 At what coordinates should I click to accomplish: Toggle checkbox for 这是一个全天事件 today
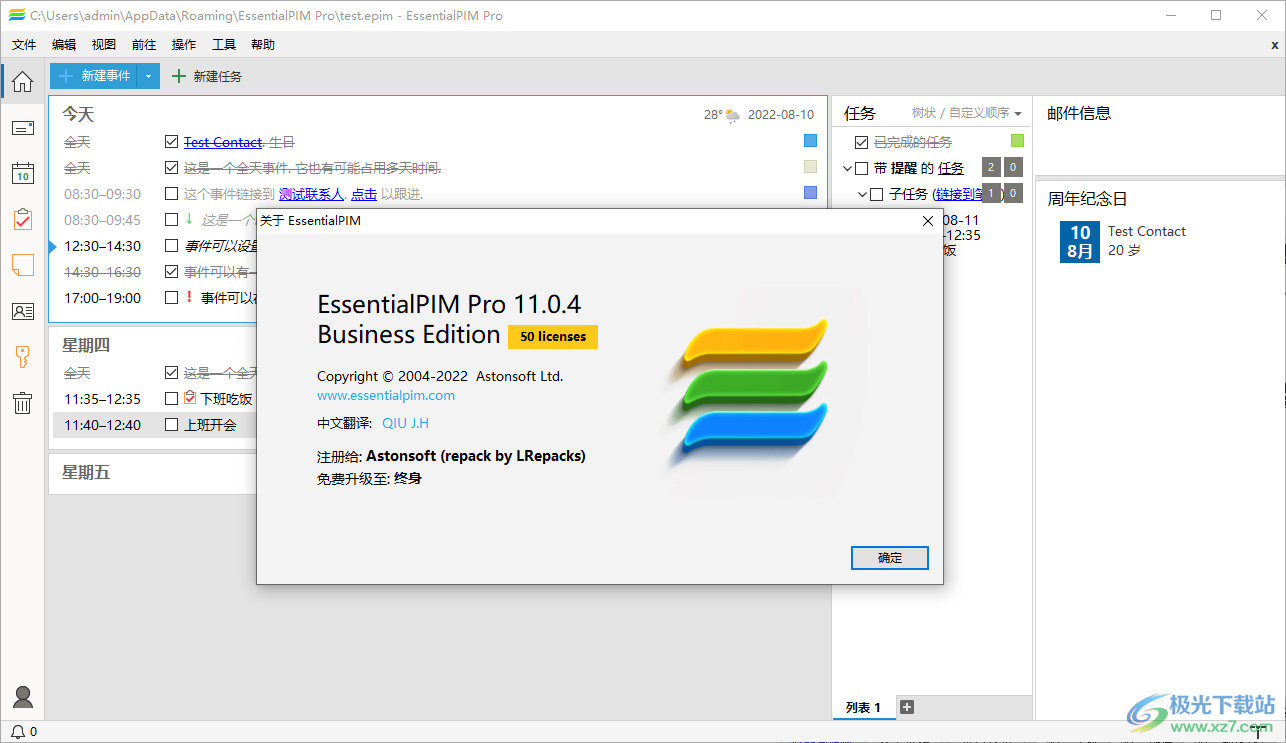[x=172, y=168]
